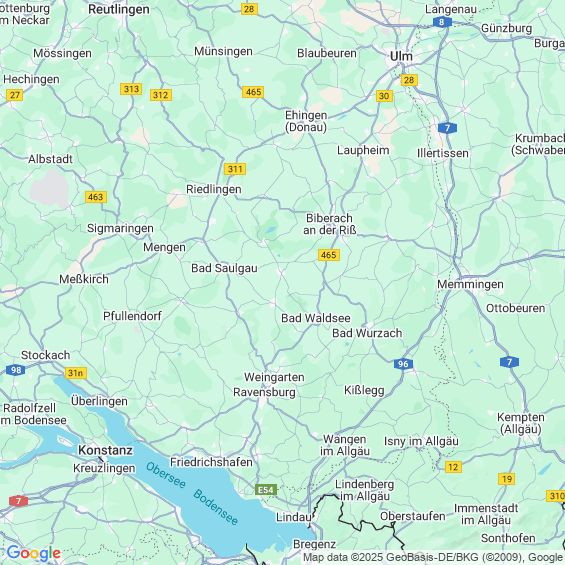Click the Friedrichshafen label on the lakeshore
This screenshot has height=565, width=565.
click(211, 462)
